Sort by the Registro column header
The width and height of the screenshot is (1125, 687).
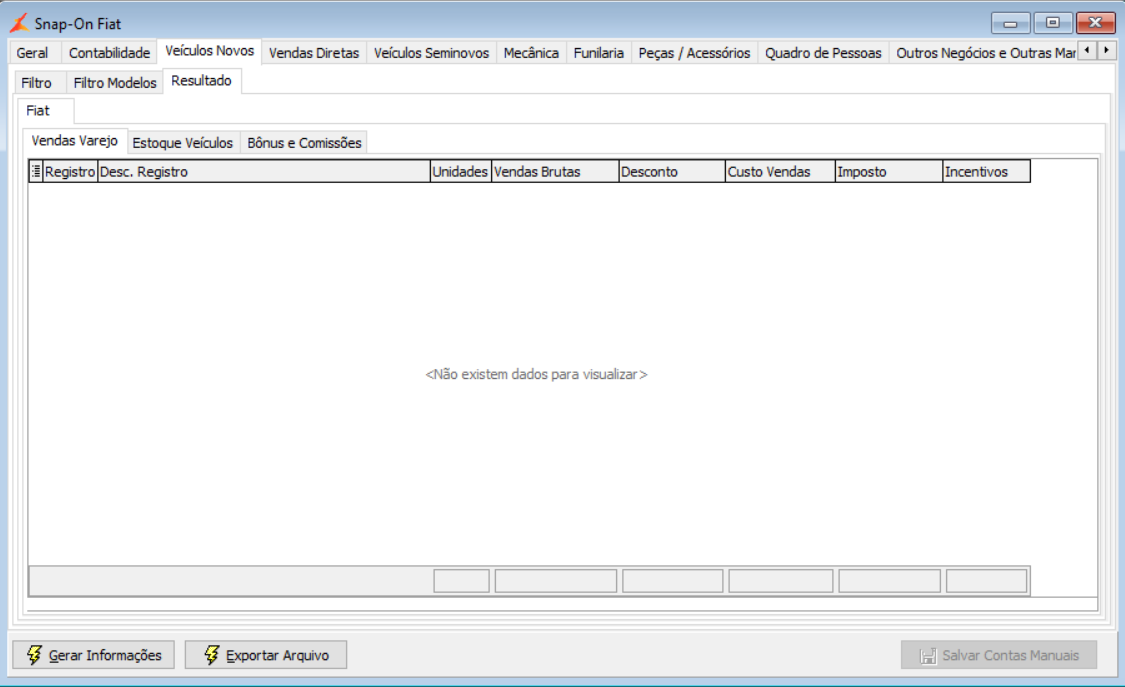tap(70, 171)
